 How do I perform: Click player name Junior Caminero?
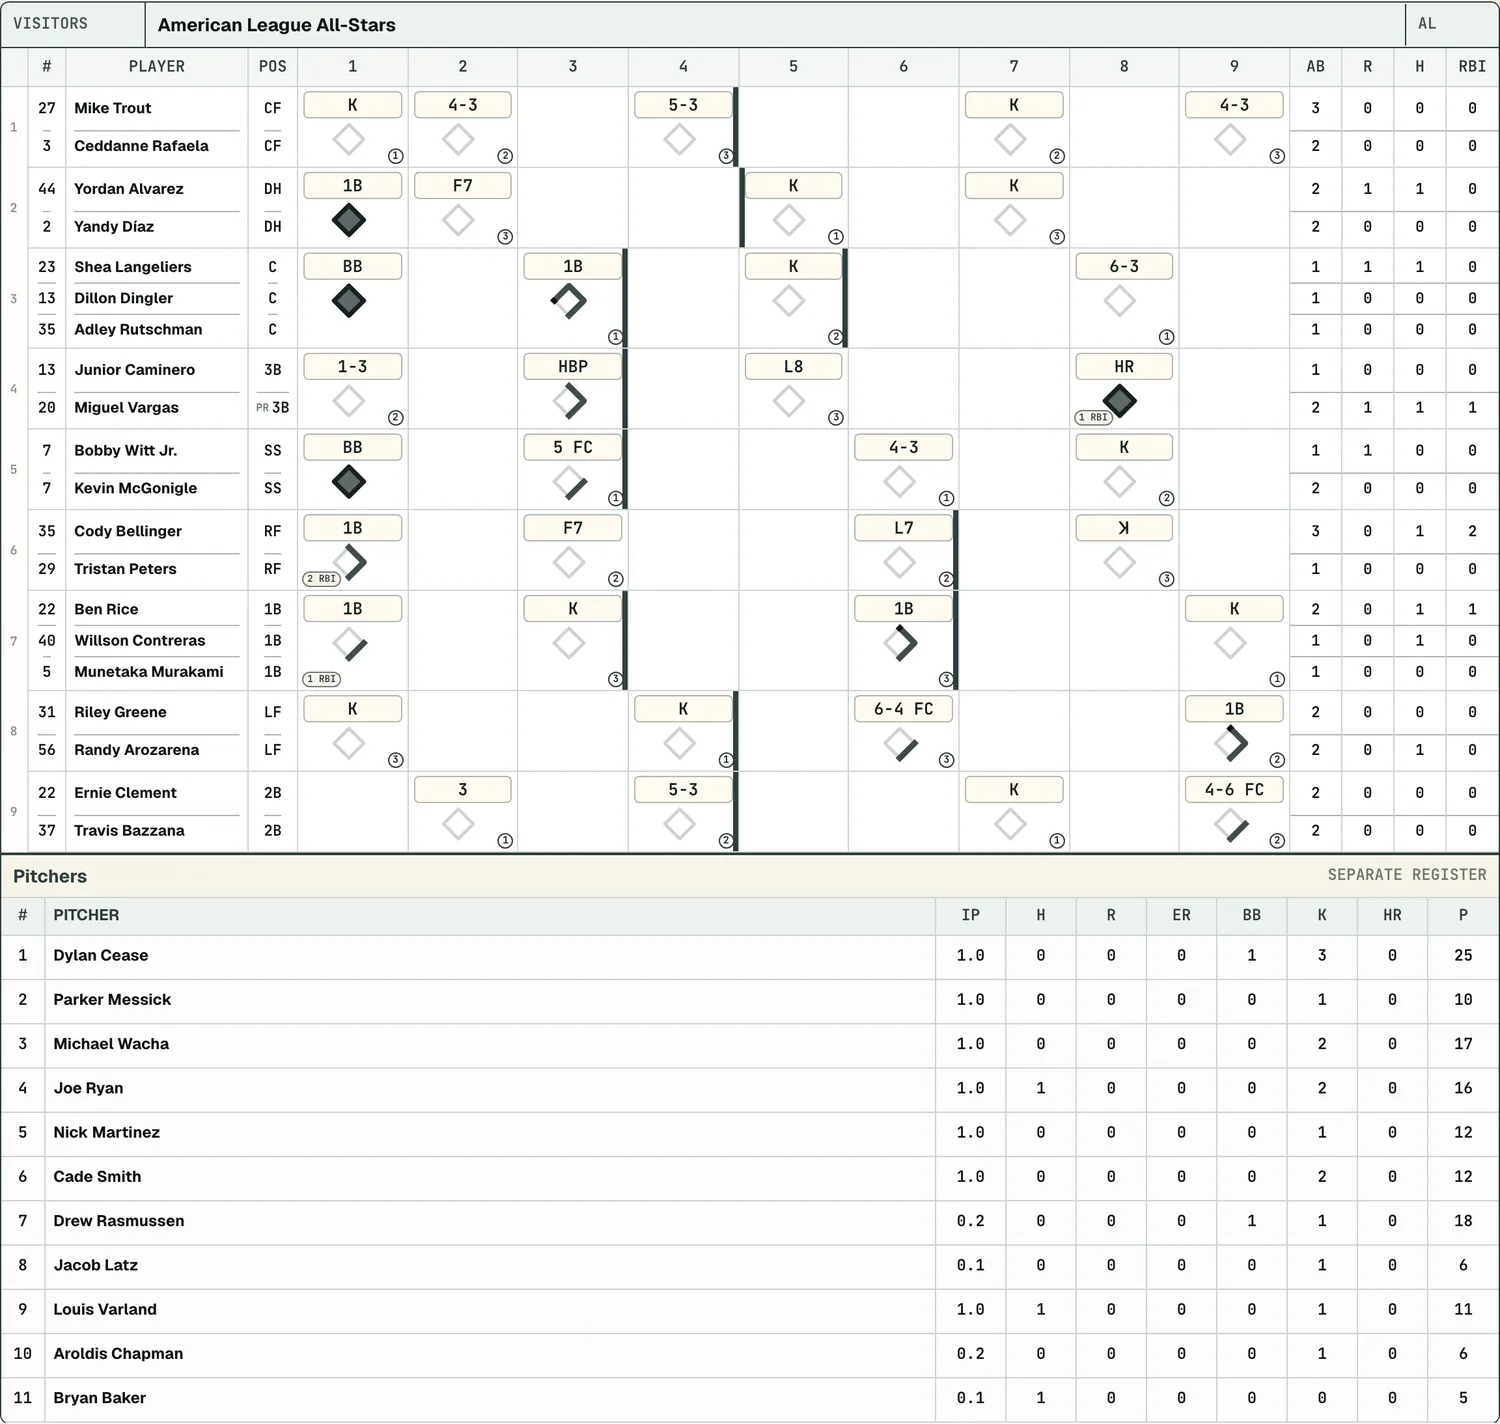coord(134,370)
